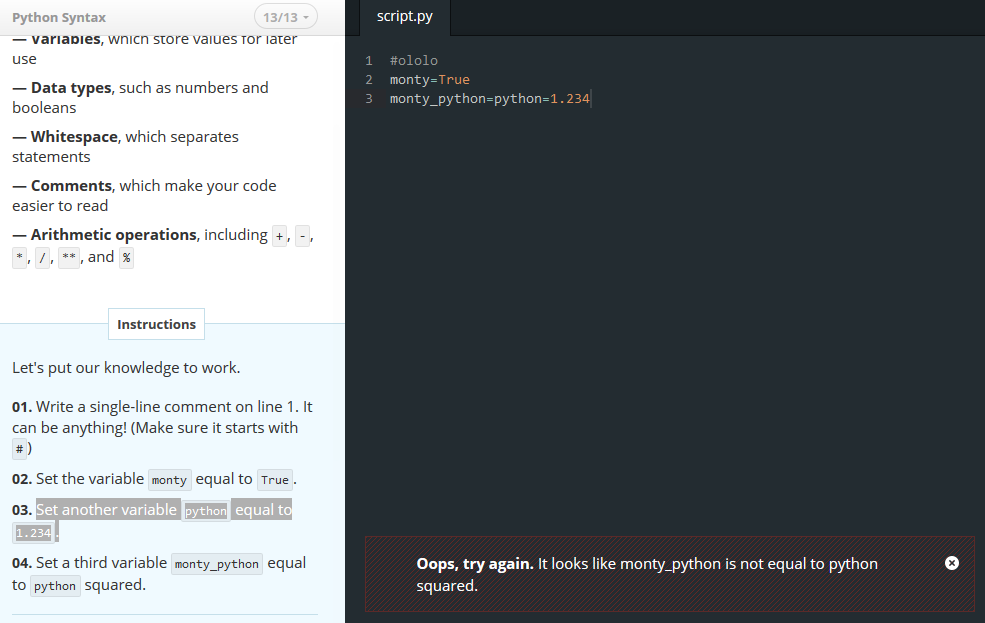Click line number 2 in the gutter
This screenshot has height=623, width=985.
point(369,80)
